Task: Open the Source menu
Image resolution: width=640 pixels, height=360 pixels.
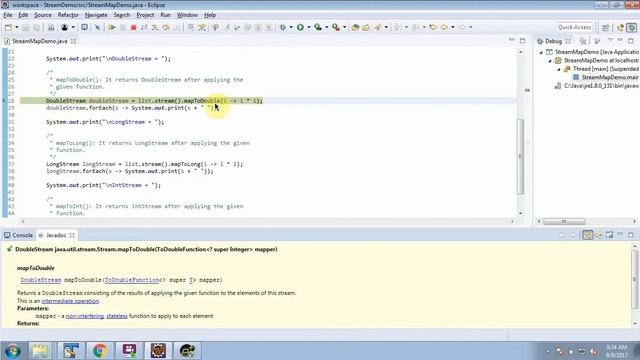Action: click(43, 15)
